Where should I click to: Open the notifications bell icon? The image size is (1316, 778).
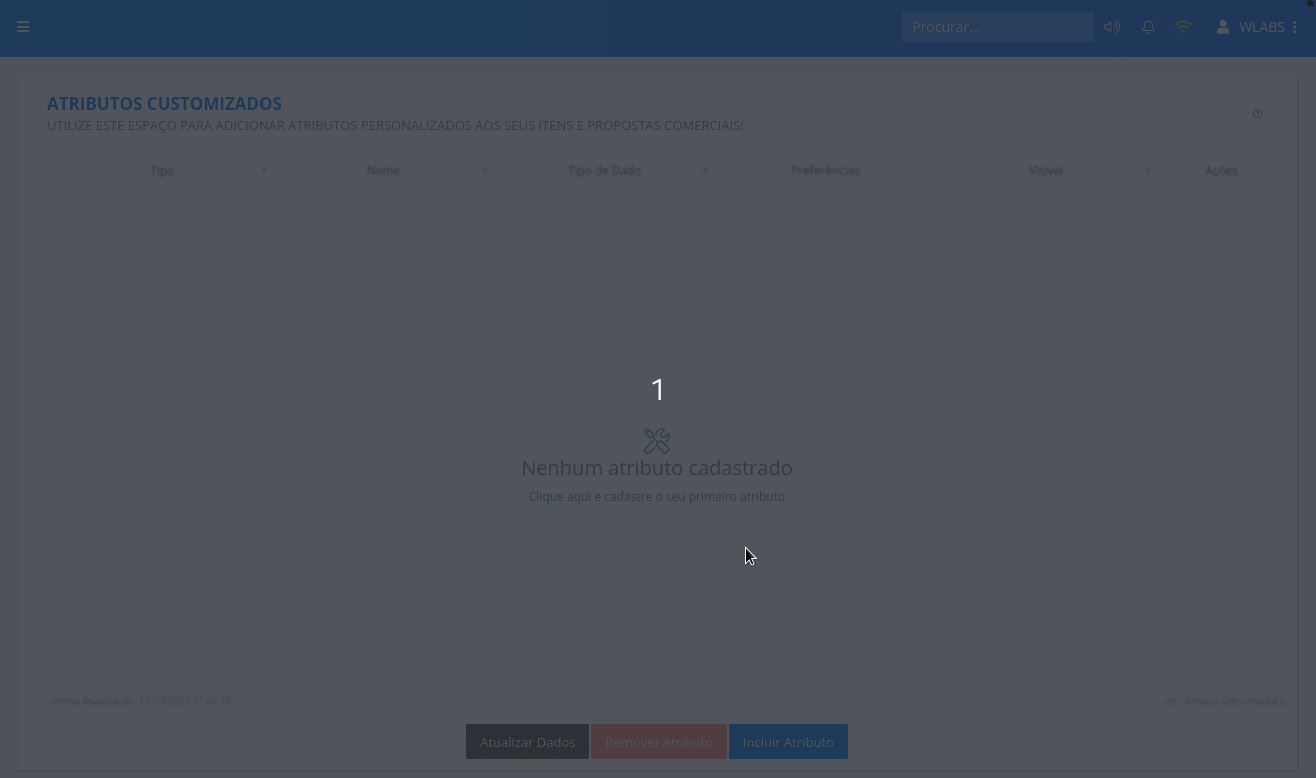click(1148, 27)
